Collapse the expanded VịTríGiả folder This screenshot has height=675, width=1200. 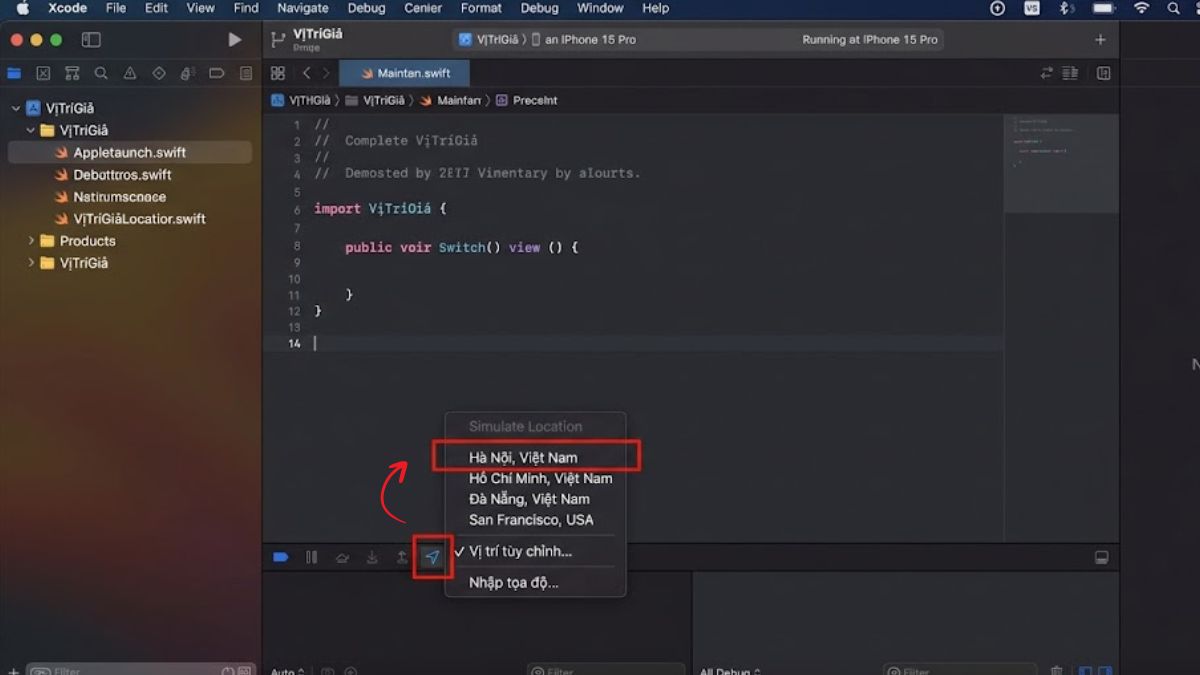[x=31, y=130]
